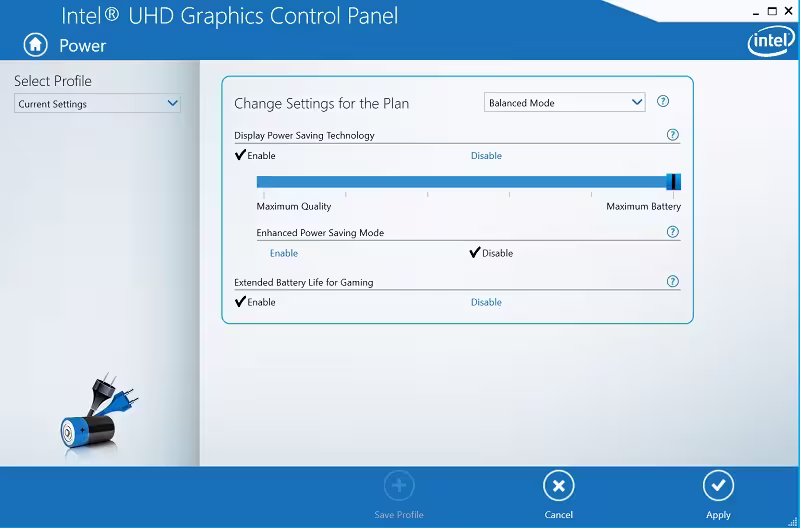Open the Balanced Mode plan dropdown

tap(564, 102)
